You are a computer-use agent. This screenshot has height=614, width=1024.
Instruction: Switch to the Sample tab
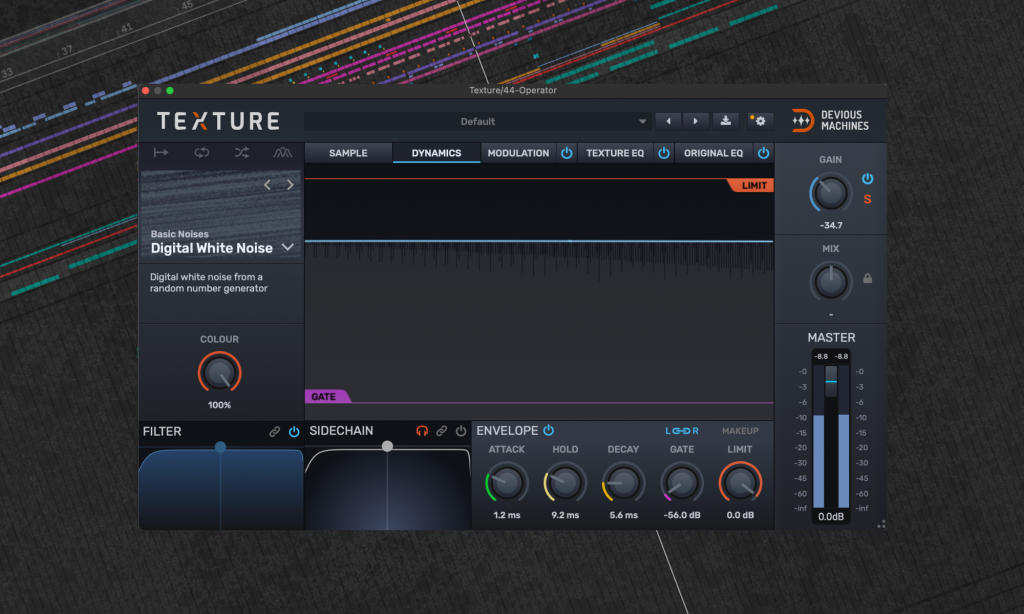tap(348, 153)
